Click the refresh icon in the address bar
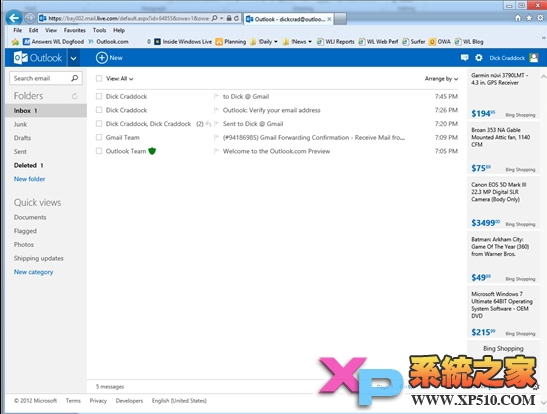 coord(237,18)
